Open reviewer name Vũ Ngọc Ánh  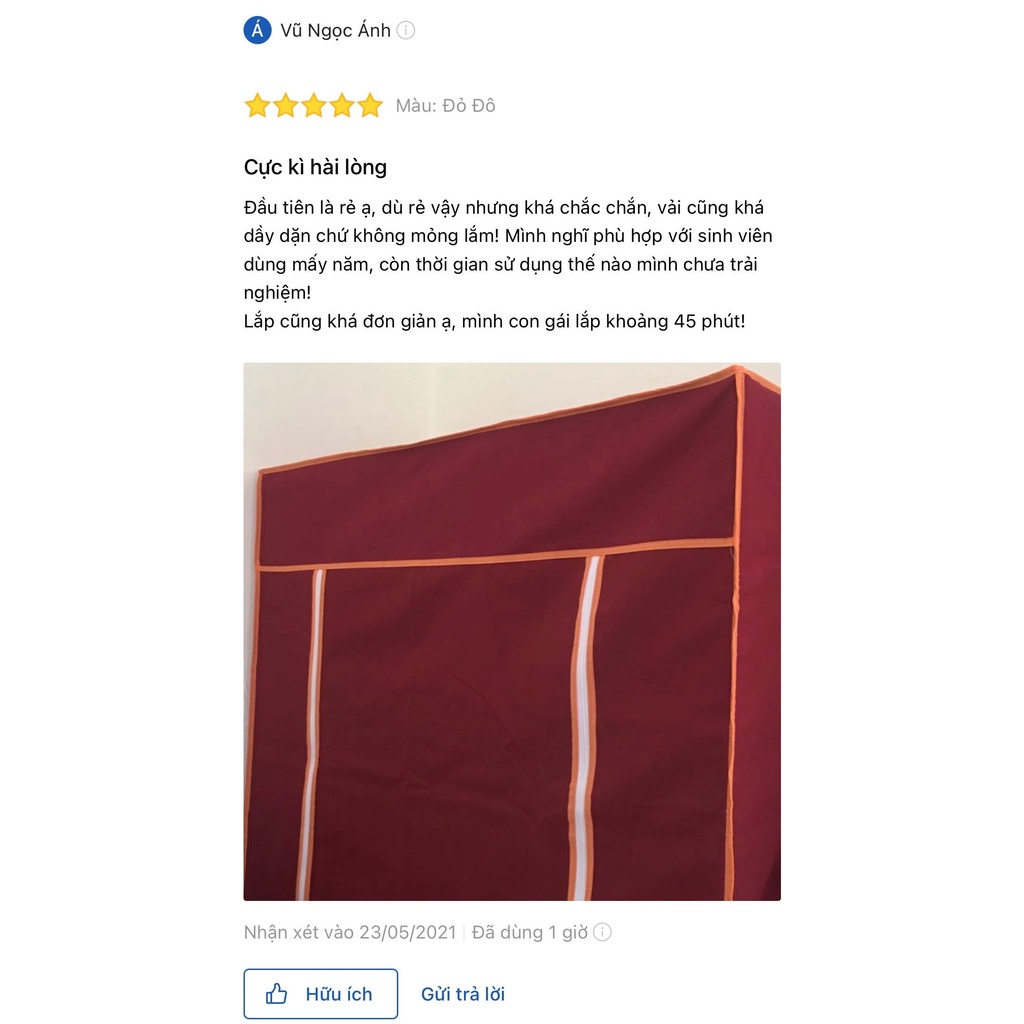click(x=336, y=30)
